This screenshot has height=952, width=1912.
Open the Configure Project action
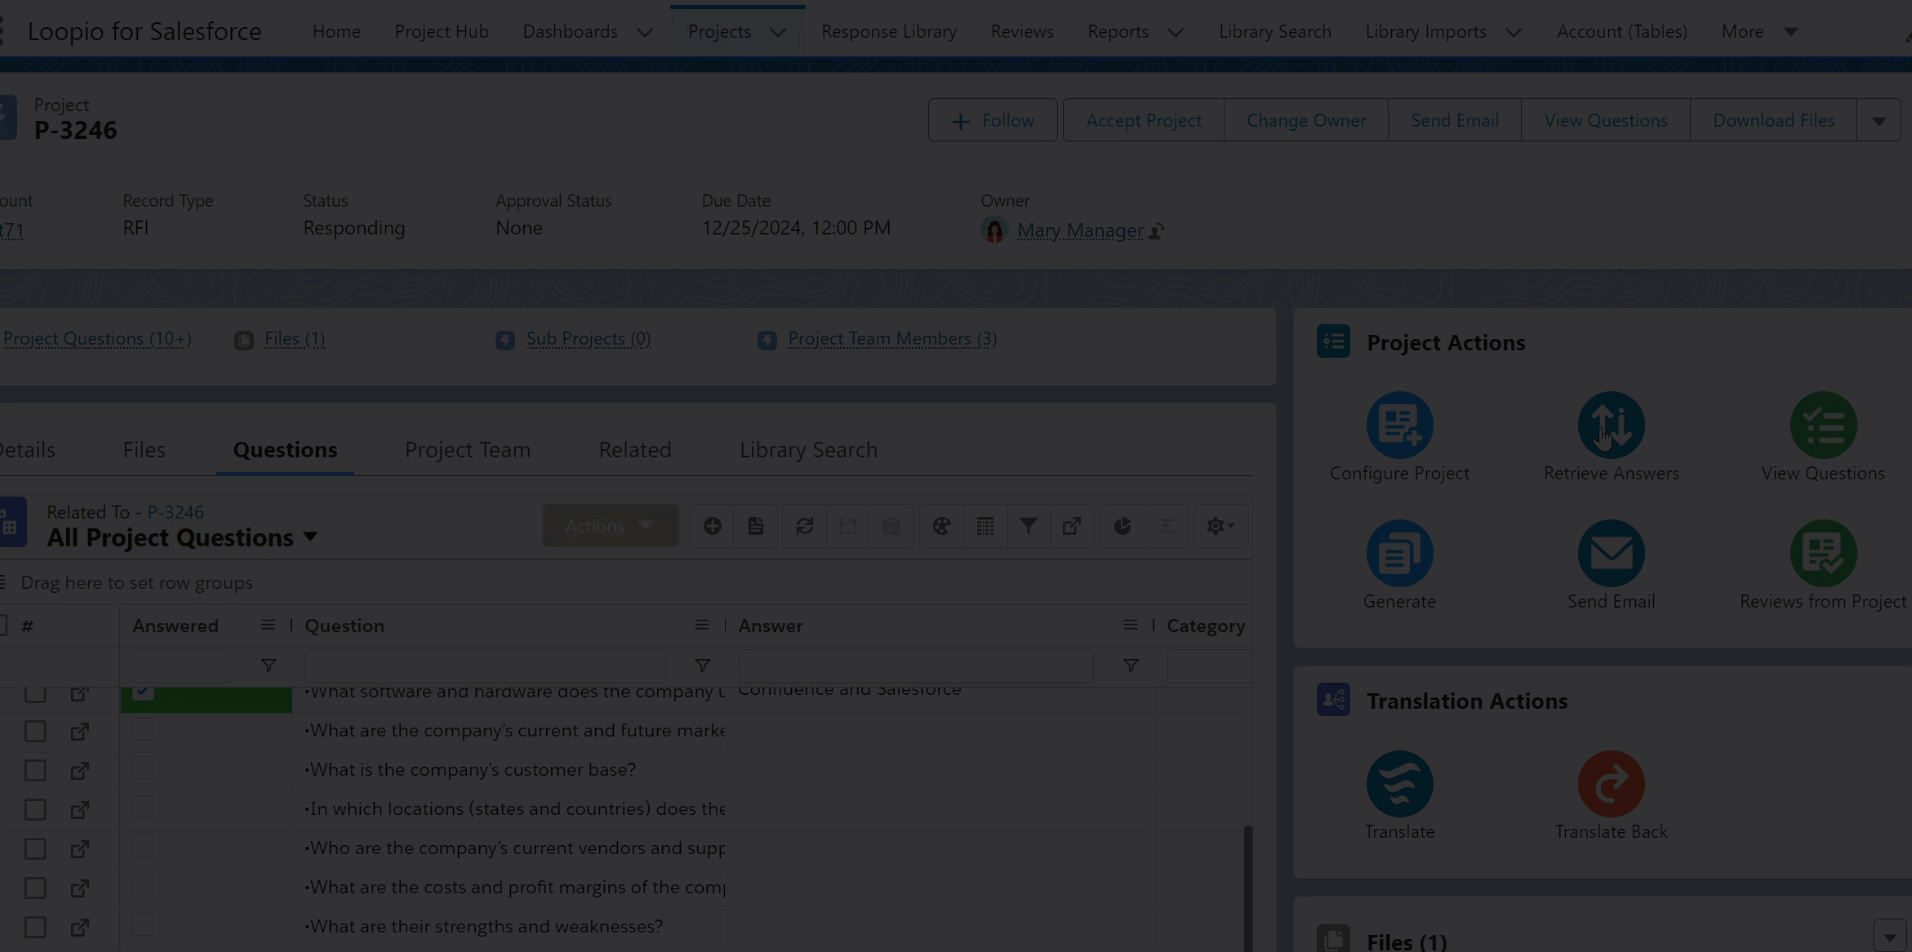[1399, 425]
